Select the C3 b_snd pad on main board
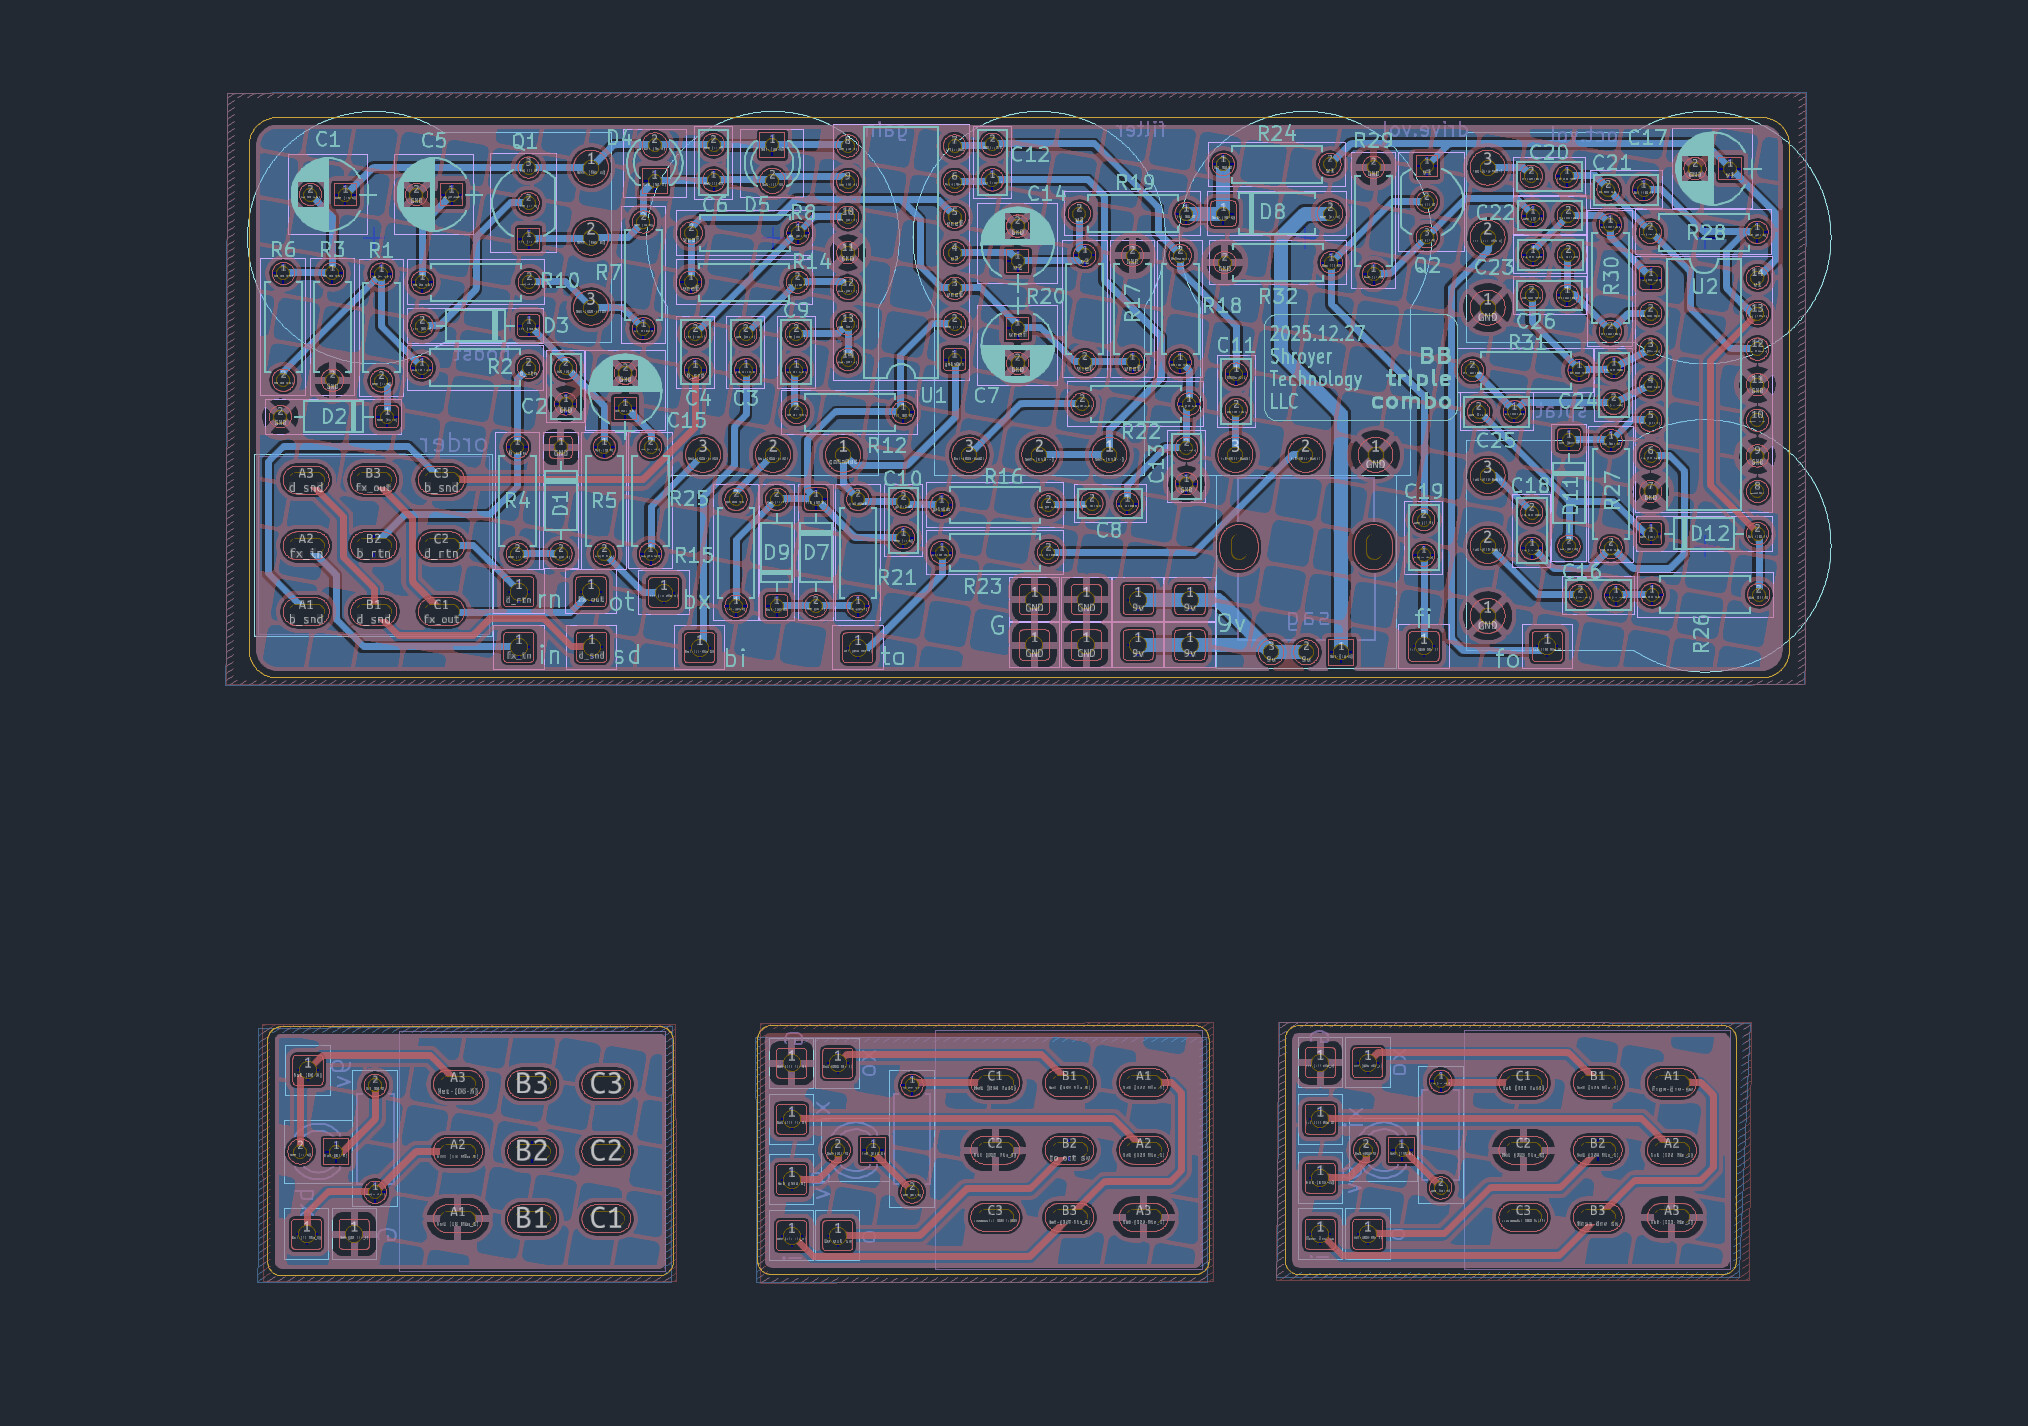Screen dimensions: 2028x1426 coord(441,480)
